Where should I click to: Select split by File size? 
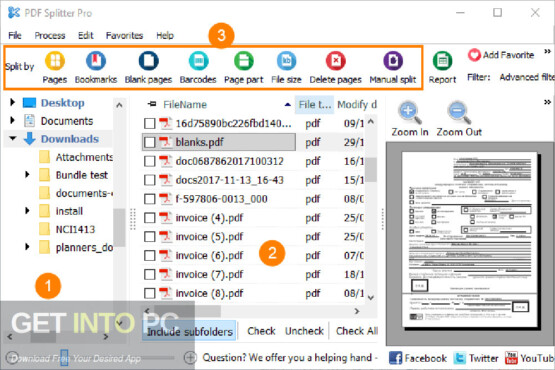(x=286, y=61)
